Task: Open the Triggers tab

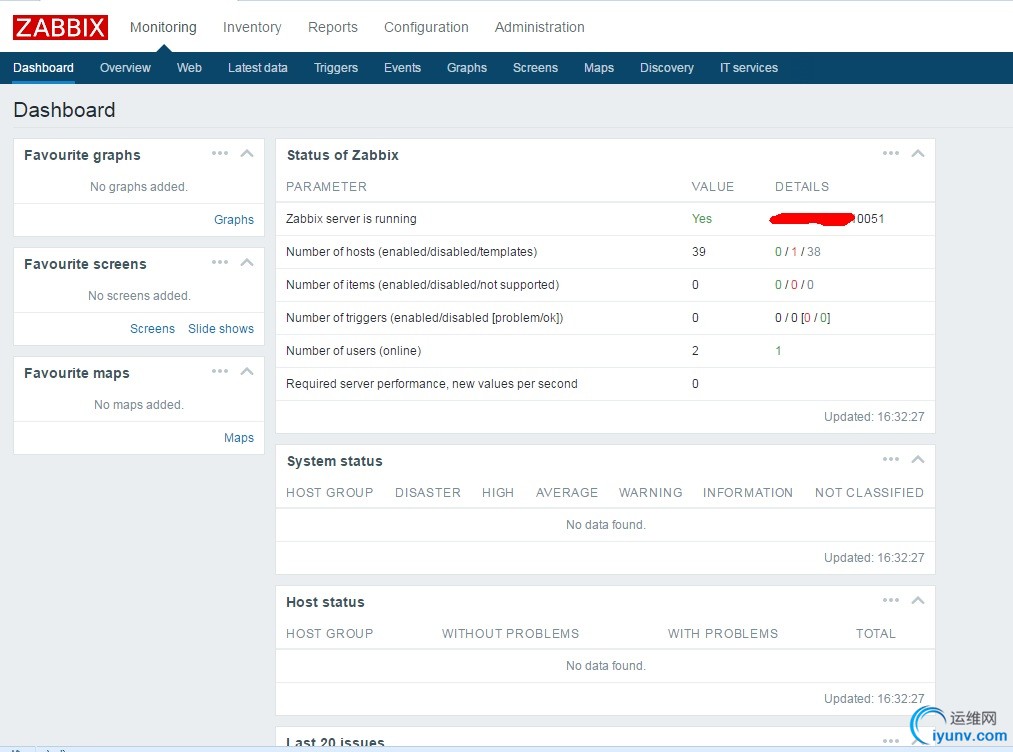Action: (x=336, y=68)
